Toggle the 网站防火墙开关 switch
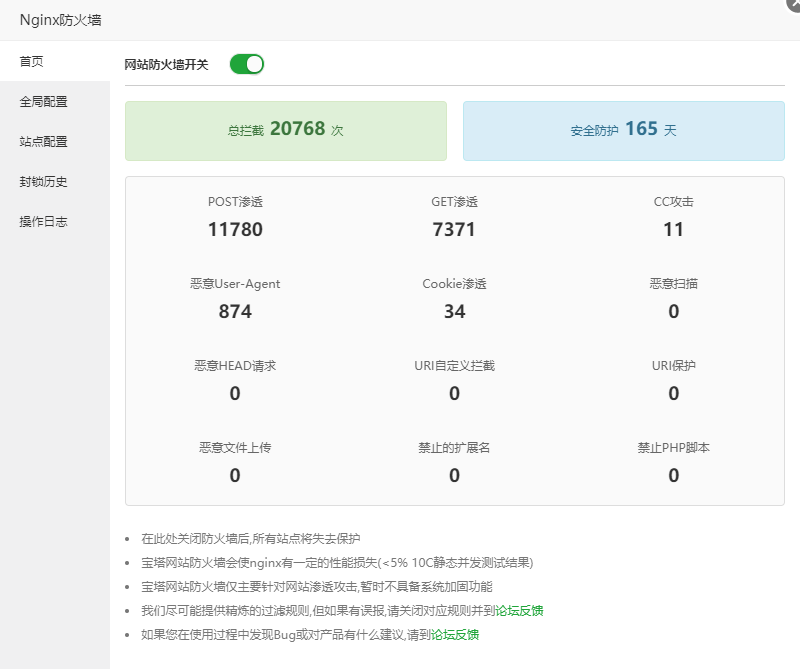This screenshot has width=800, height=669. click(x=246, y=64)
